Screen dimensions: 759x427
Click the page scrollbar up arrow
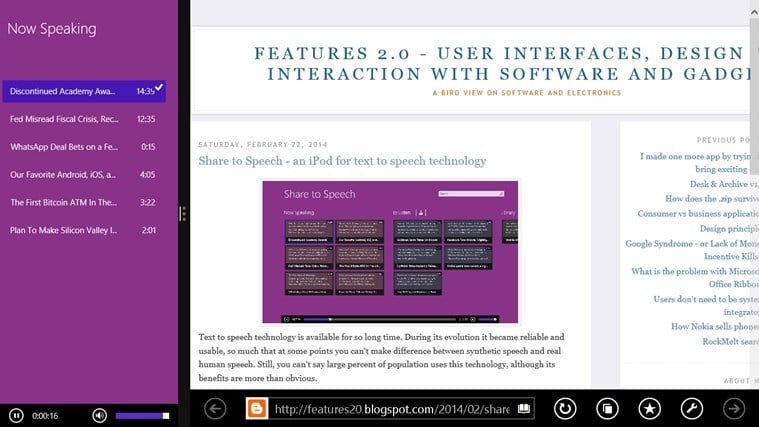tap(754, 12)
